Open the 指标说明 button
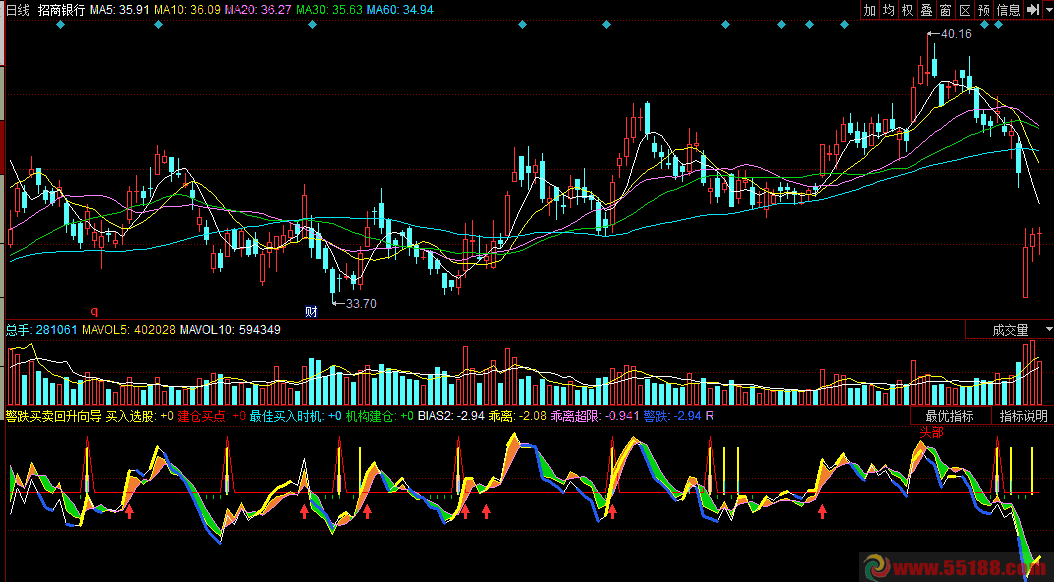 pos(1023,416)
